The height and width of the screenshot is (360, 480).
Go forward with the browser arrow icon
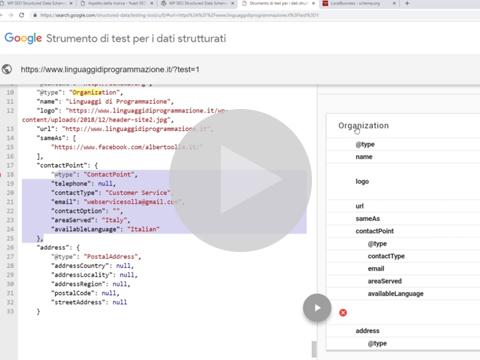[10, 15]
